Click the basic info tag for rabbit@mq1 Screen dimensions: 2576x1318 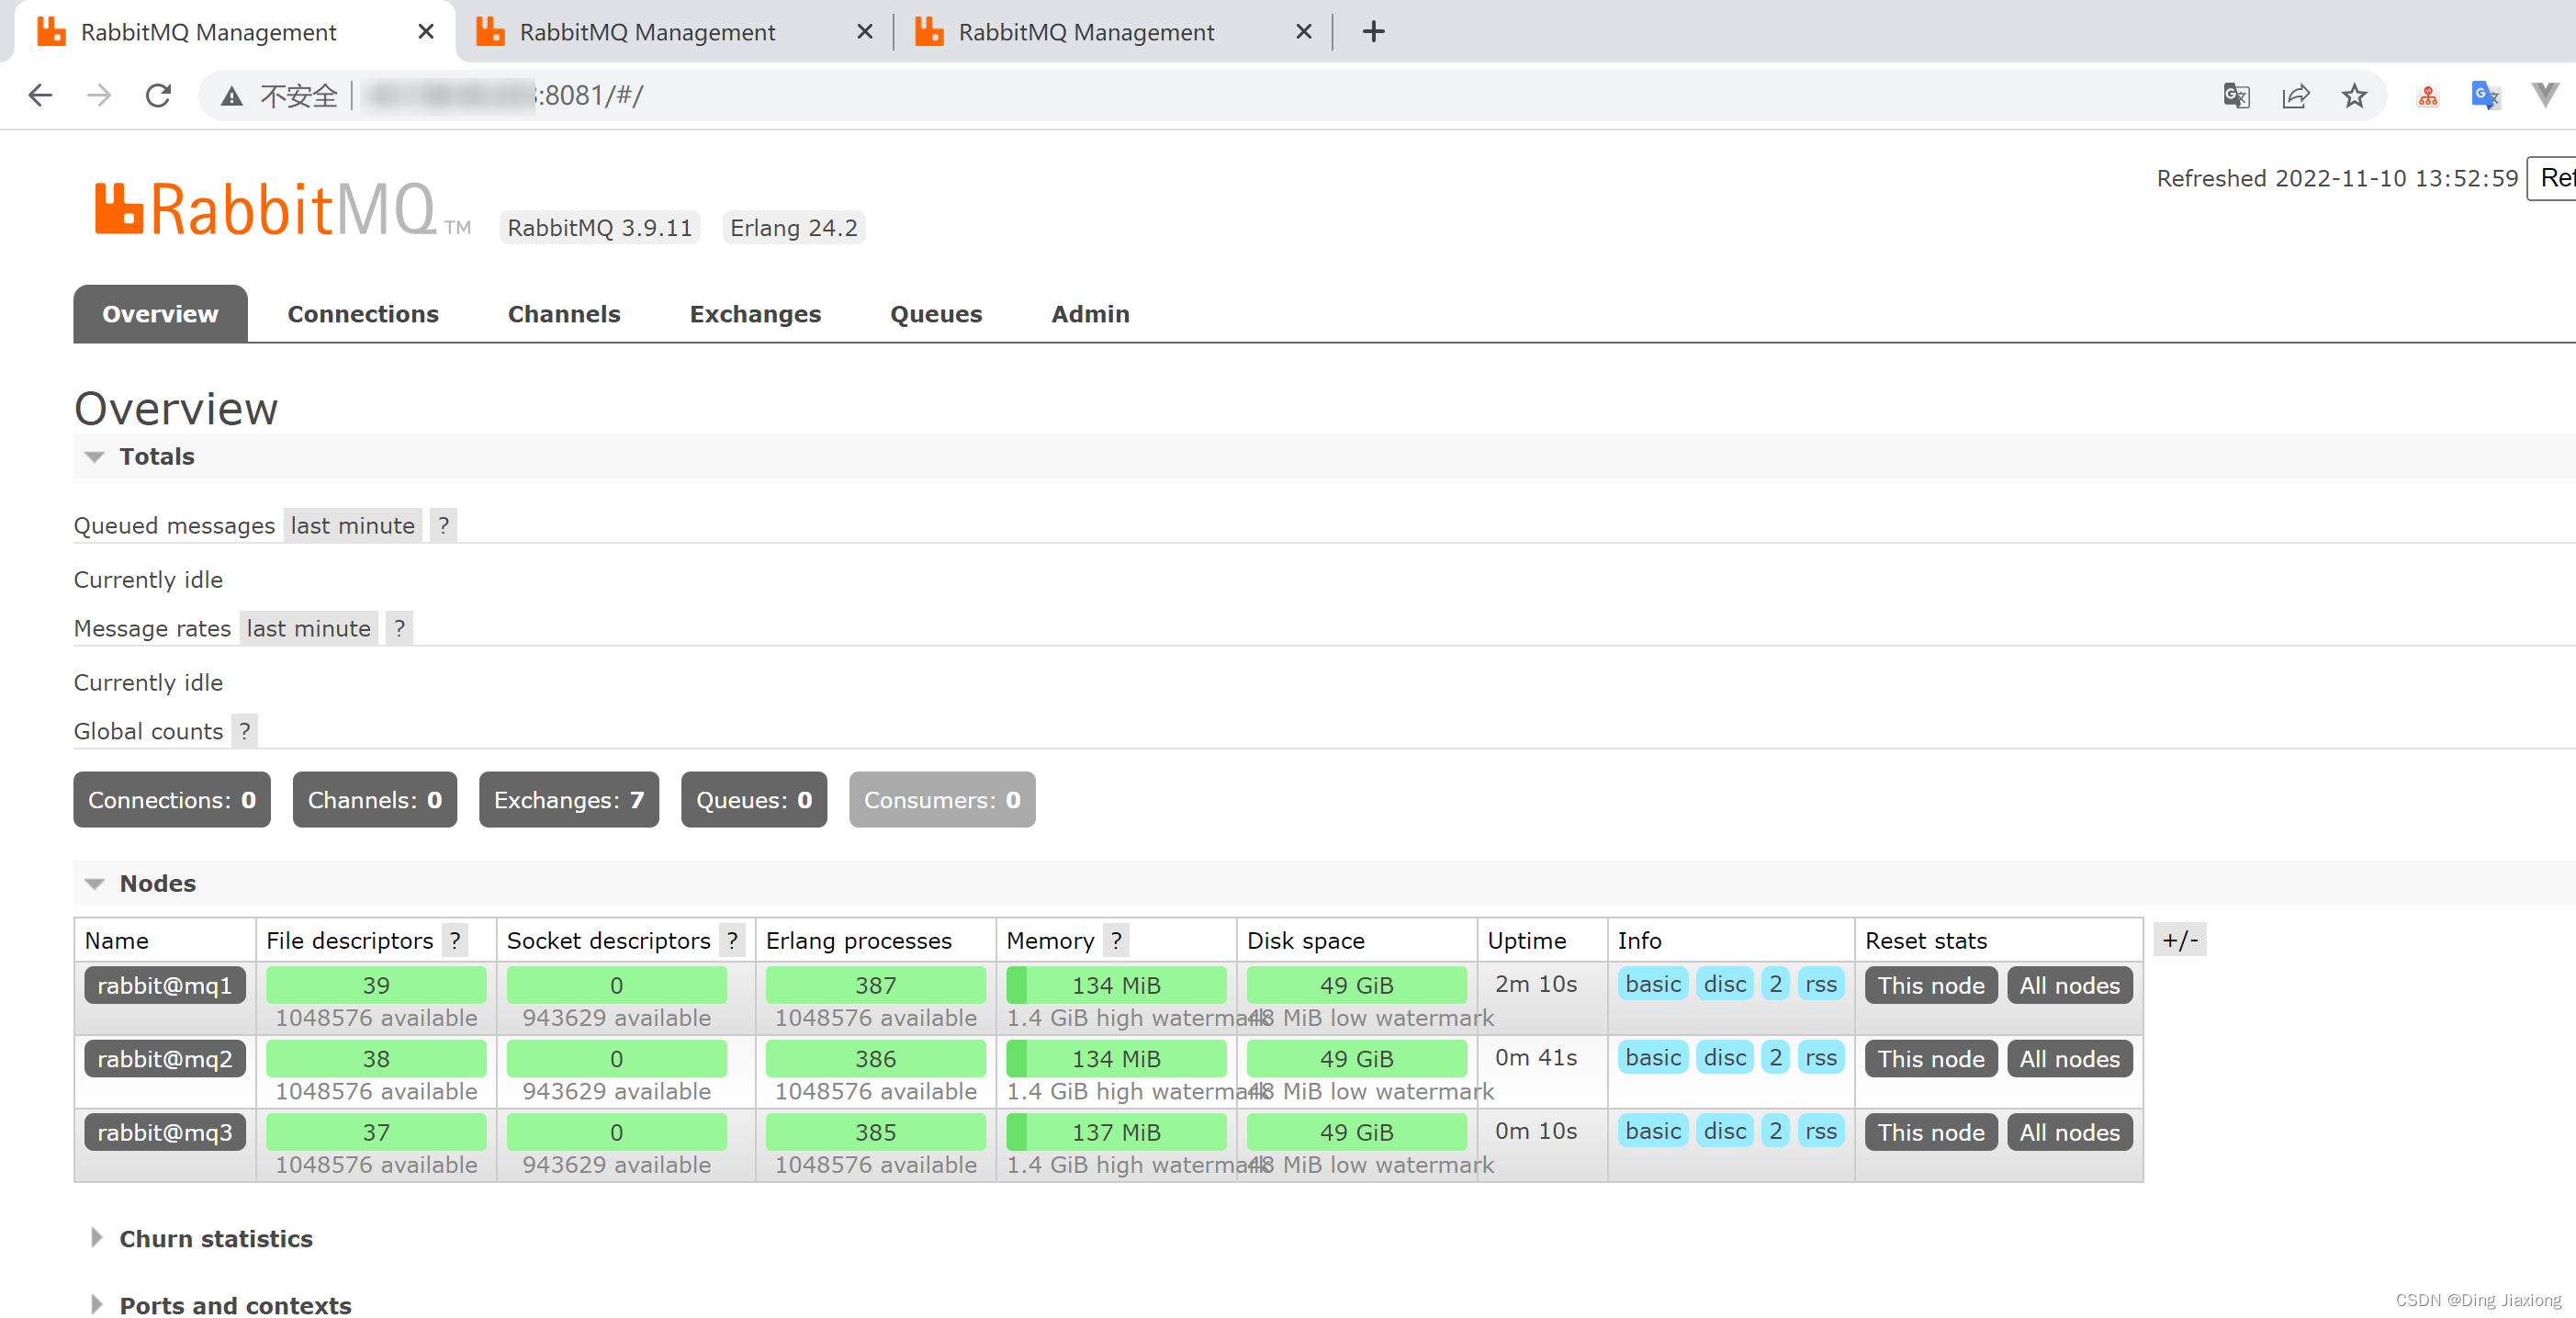1653,984
